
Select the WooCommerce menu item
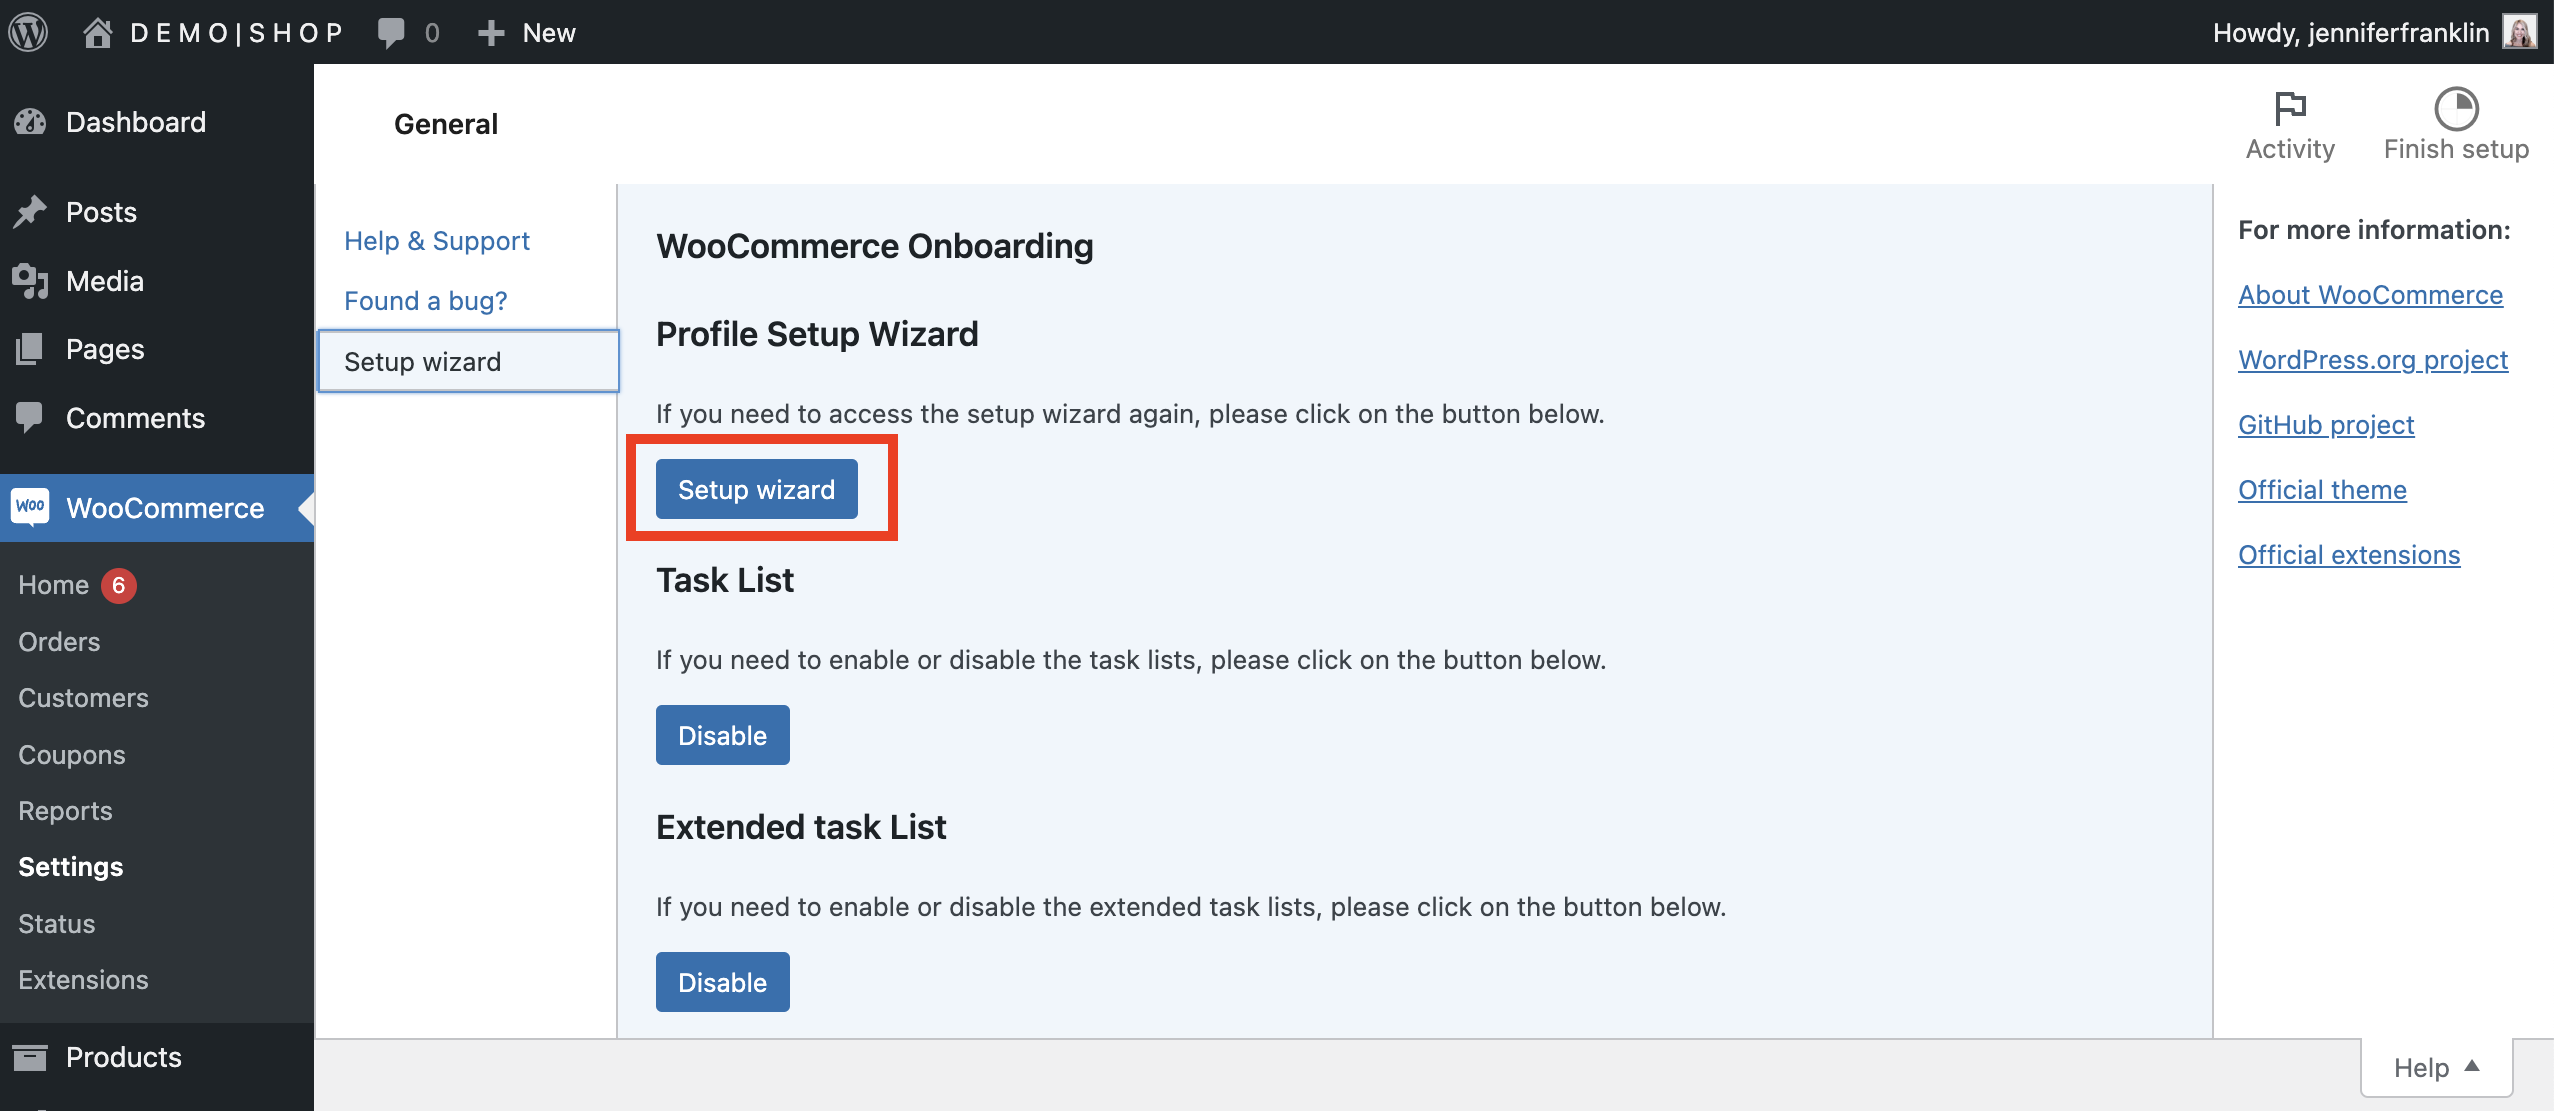click(x=157, y=508)
